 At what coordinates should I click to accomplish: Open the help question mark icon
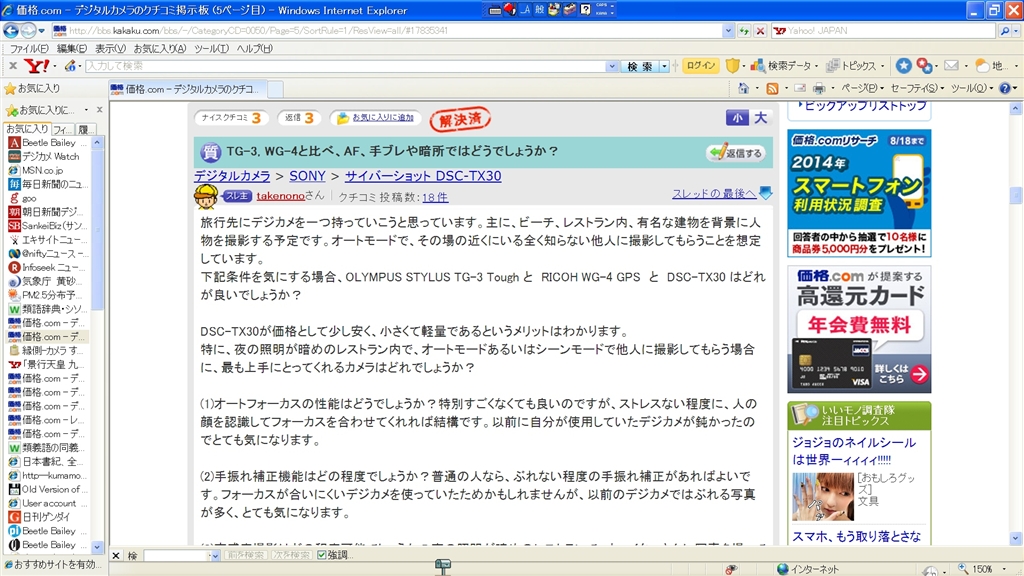1005,88
